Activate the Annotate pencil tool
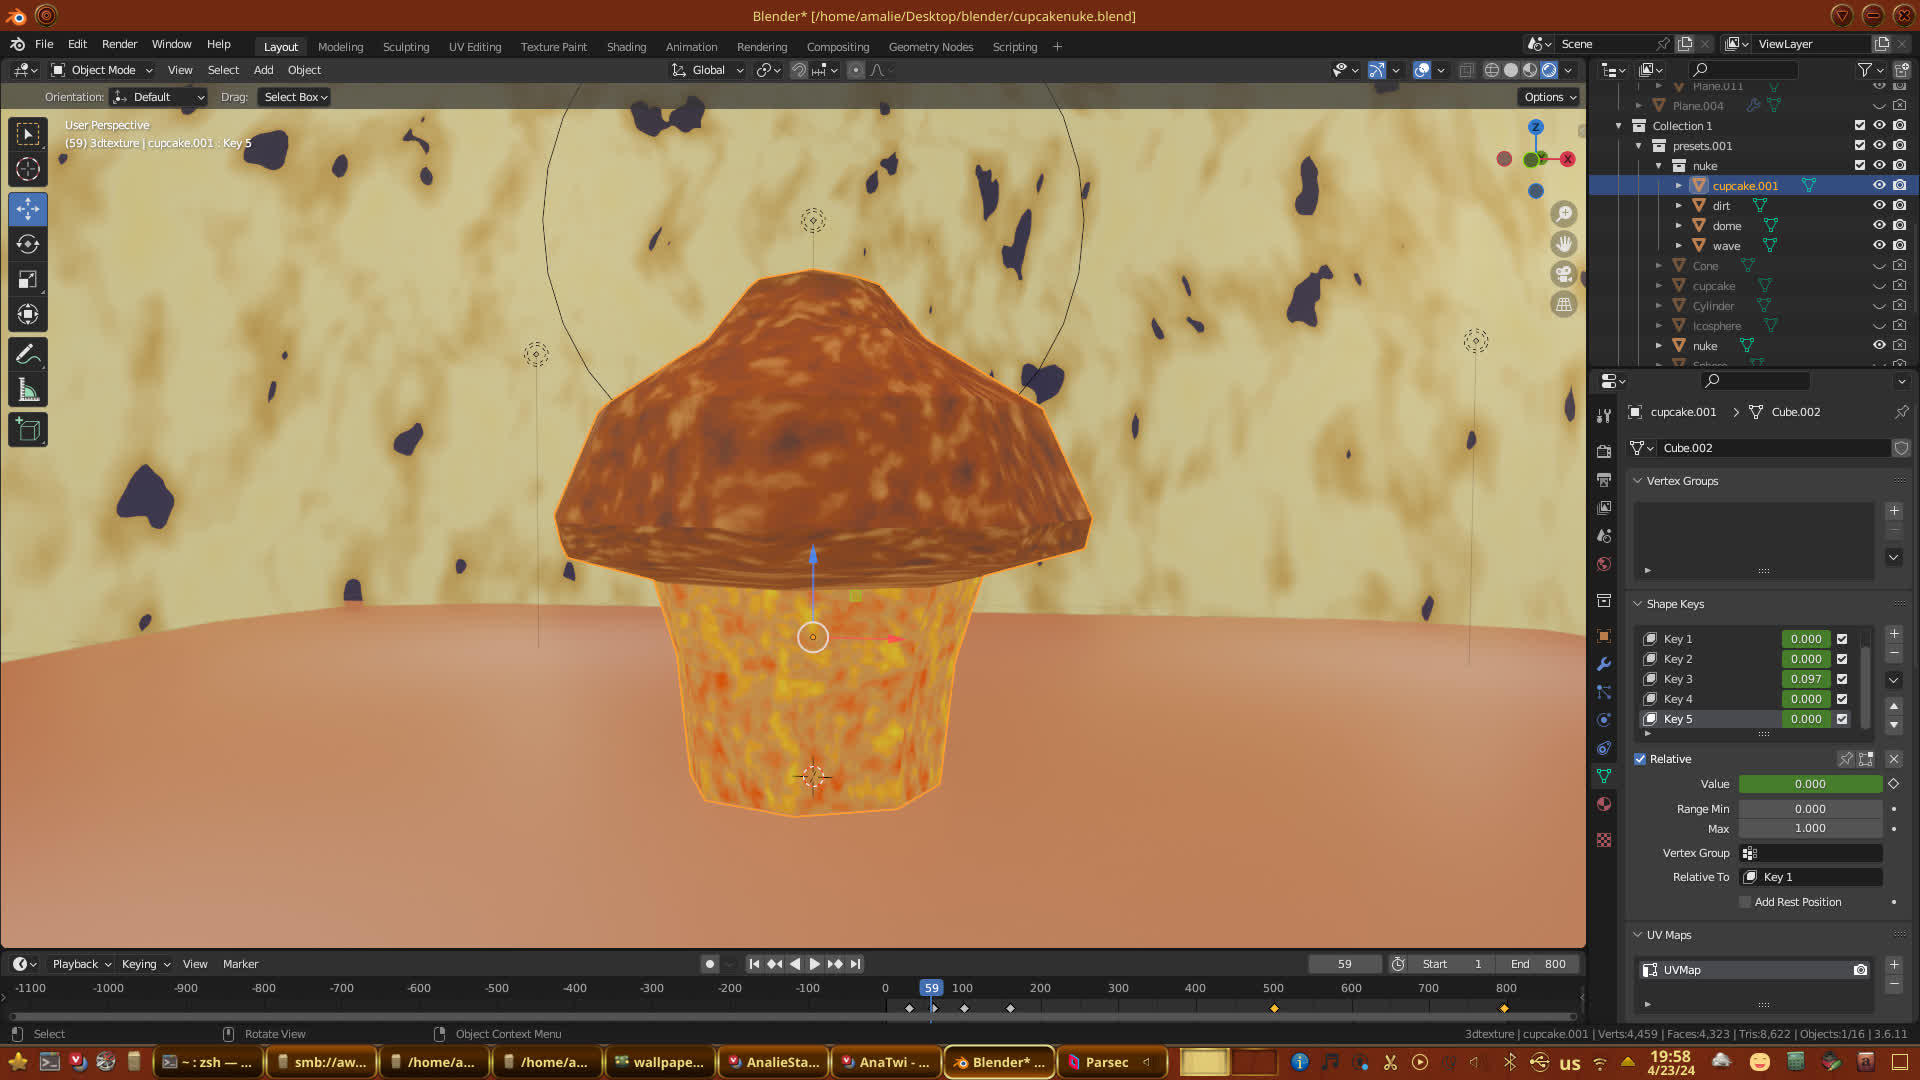1920x1080 pixels. click(28, 355)
